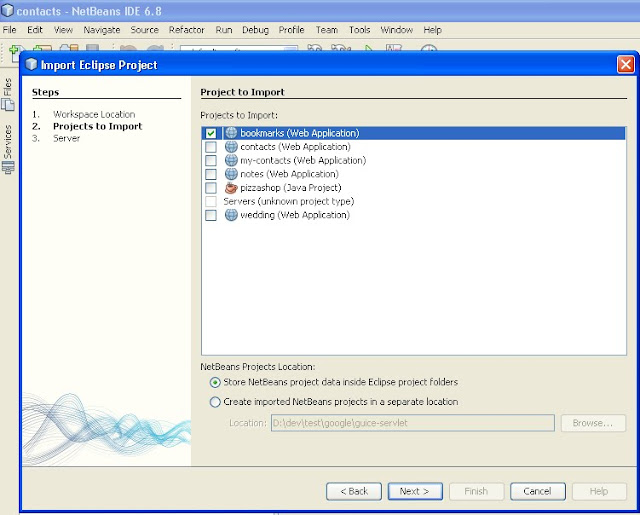The image size is (640, 515).
Task: Check the my-contacts project checkbox
Action: point(211,160)
